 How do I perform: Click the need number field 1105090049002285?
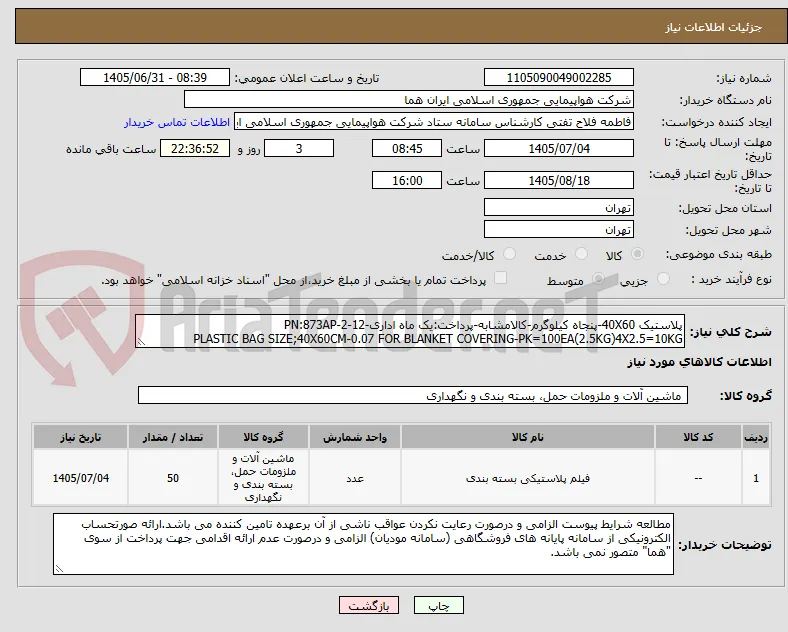[x=558, y=78]
